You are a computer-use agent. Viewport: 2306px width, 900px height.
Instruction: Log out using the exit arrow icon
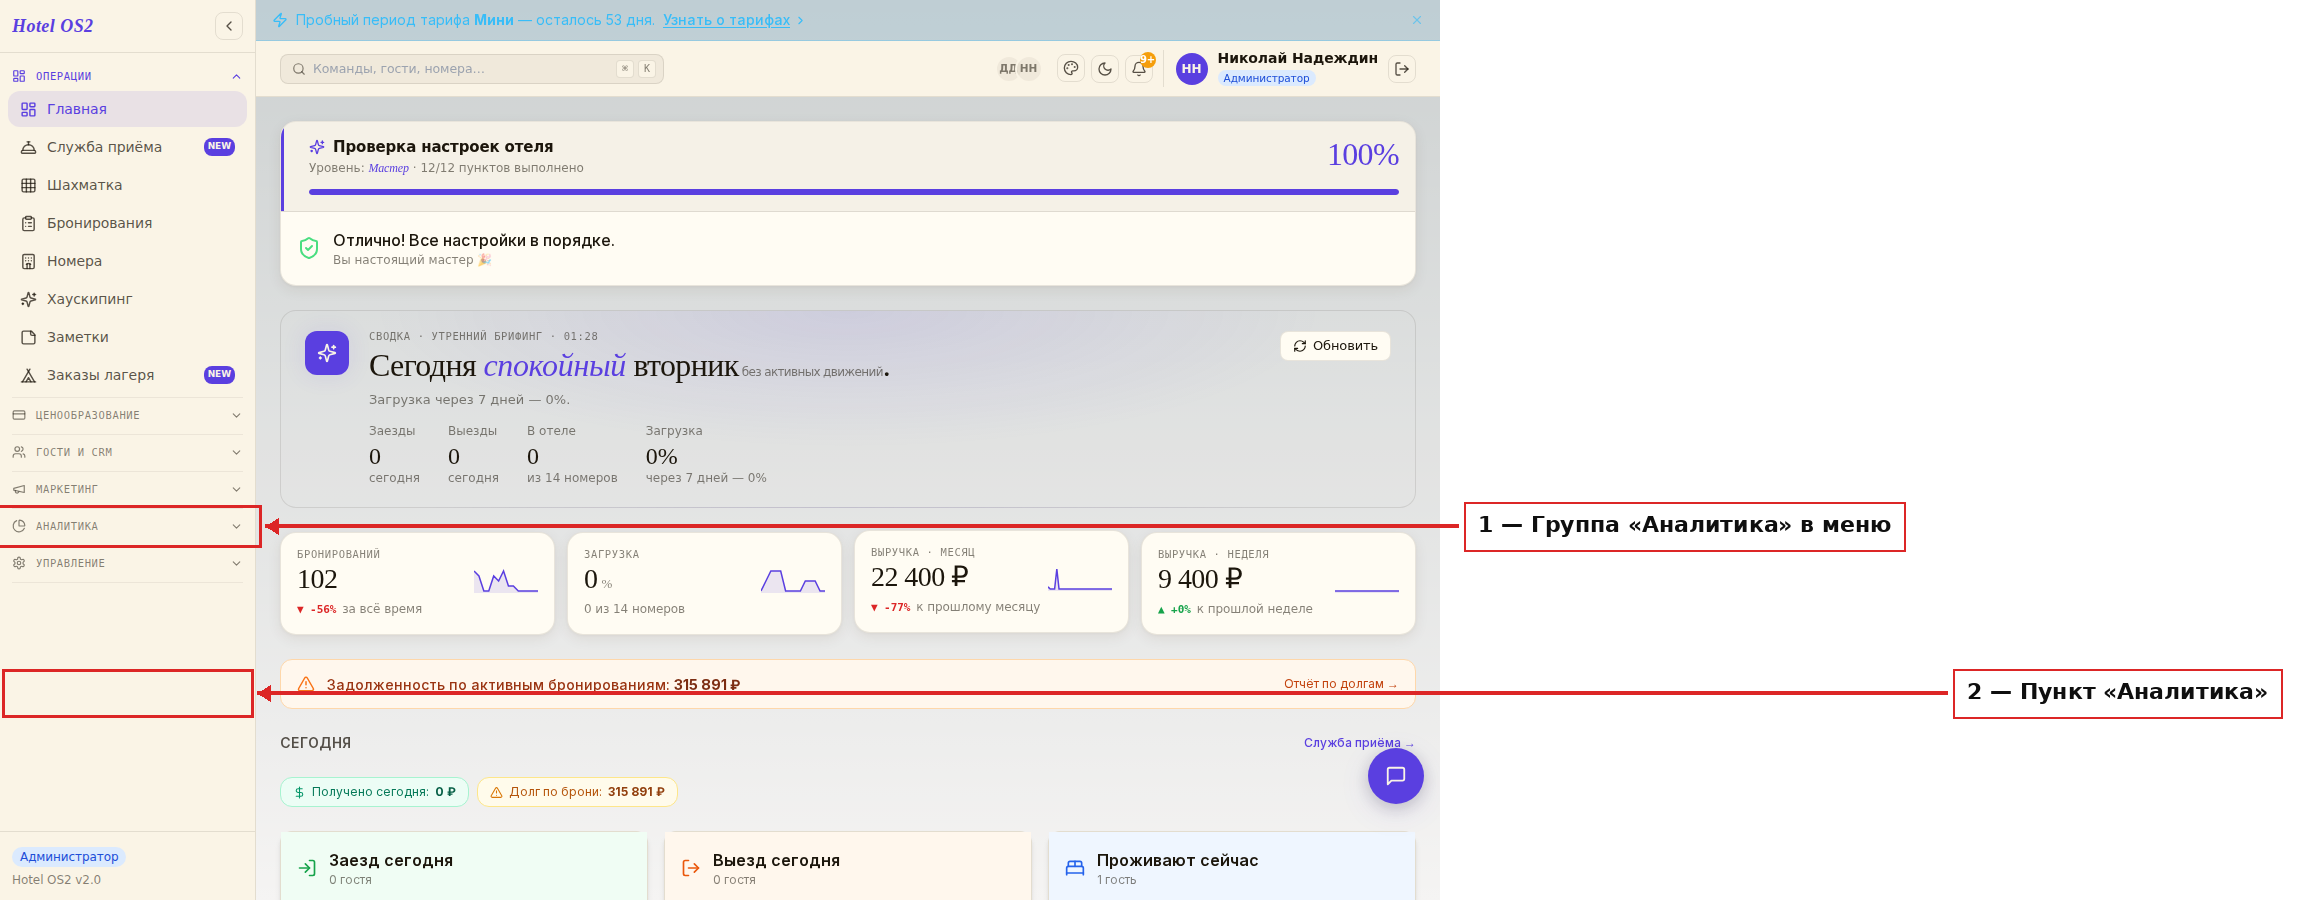coord(1402,69)
